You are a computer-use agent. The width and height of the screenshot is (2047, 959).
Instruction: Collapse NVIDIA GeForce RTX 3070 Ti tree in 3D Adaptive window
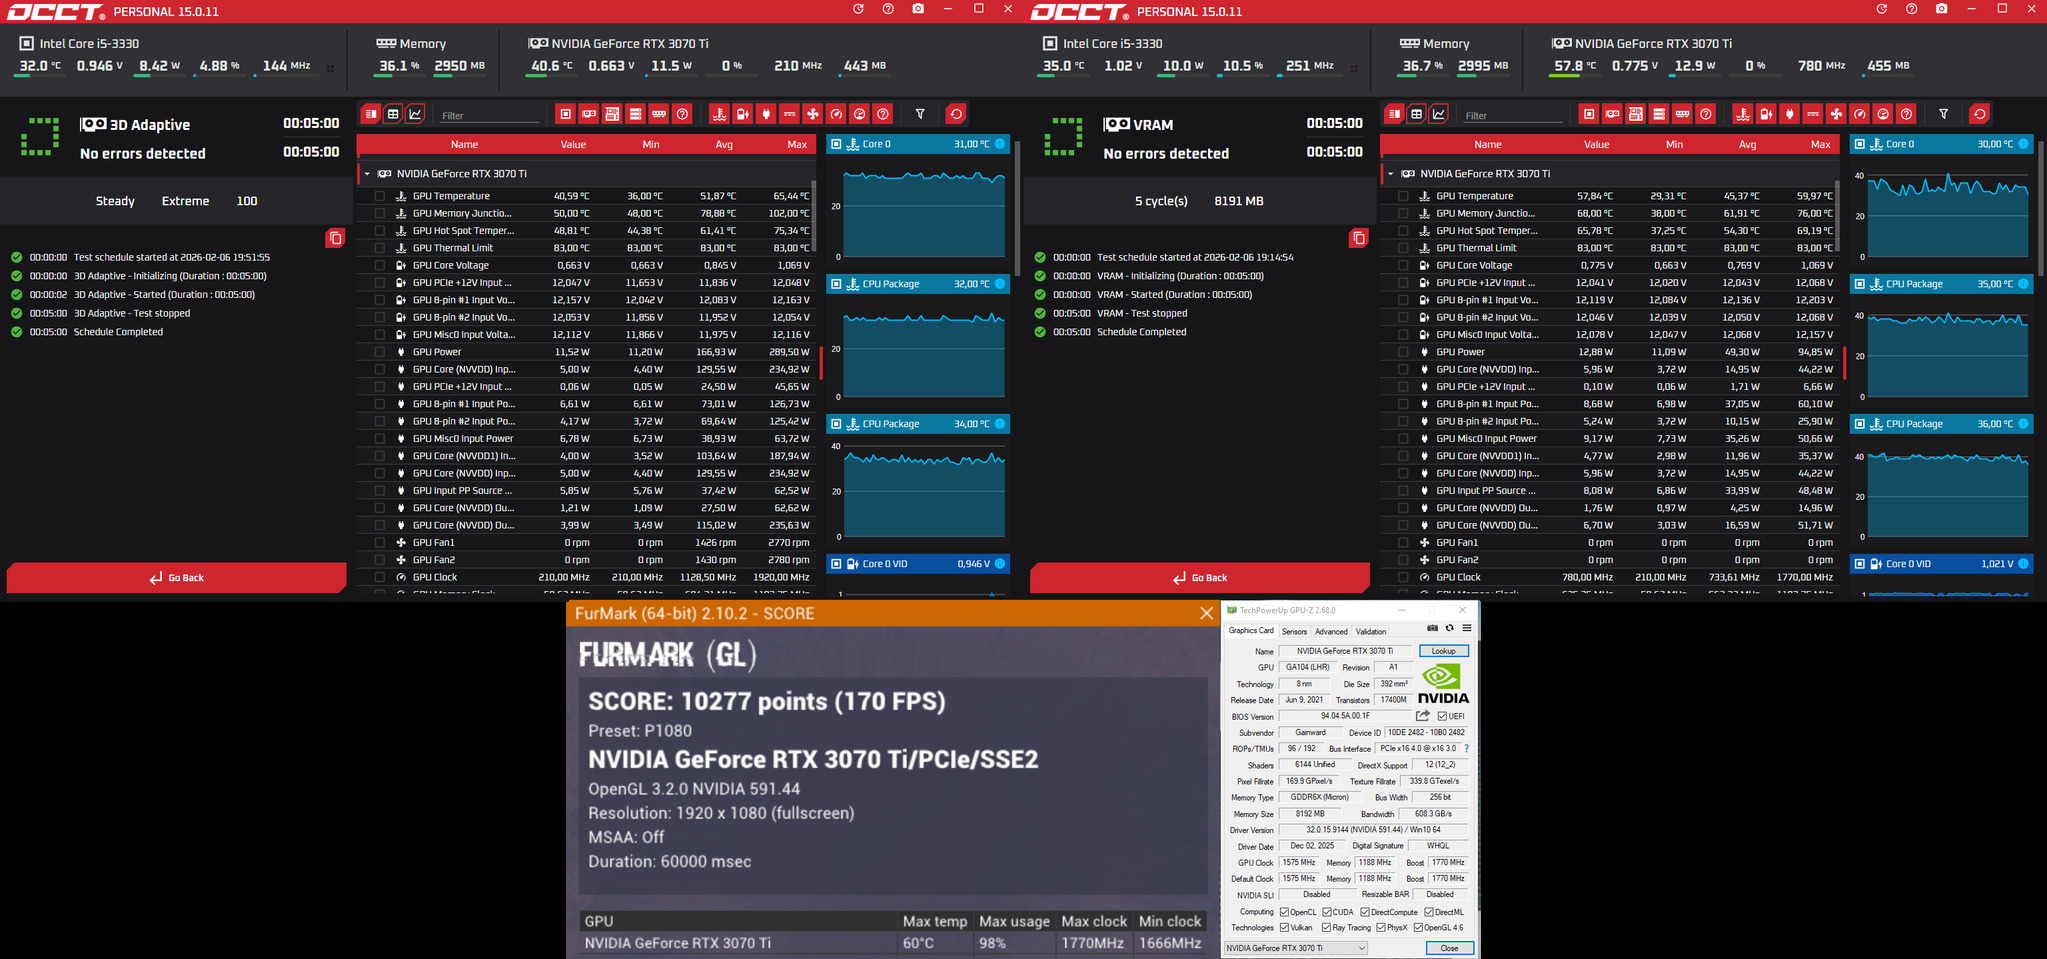(367, 174)
